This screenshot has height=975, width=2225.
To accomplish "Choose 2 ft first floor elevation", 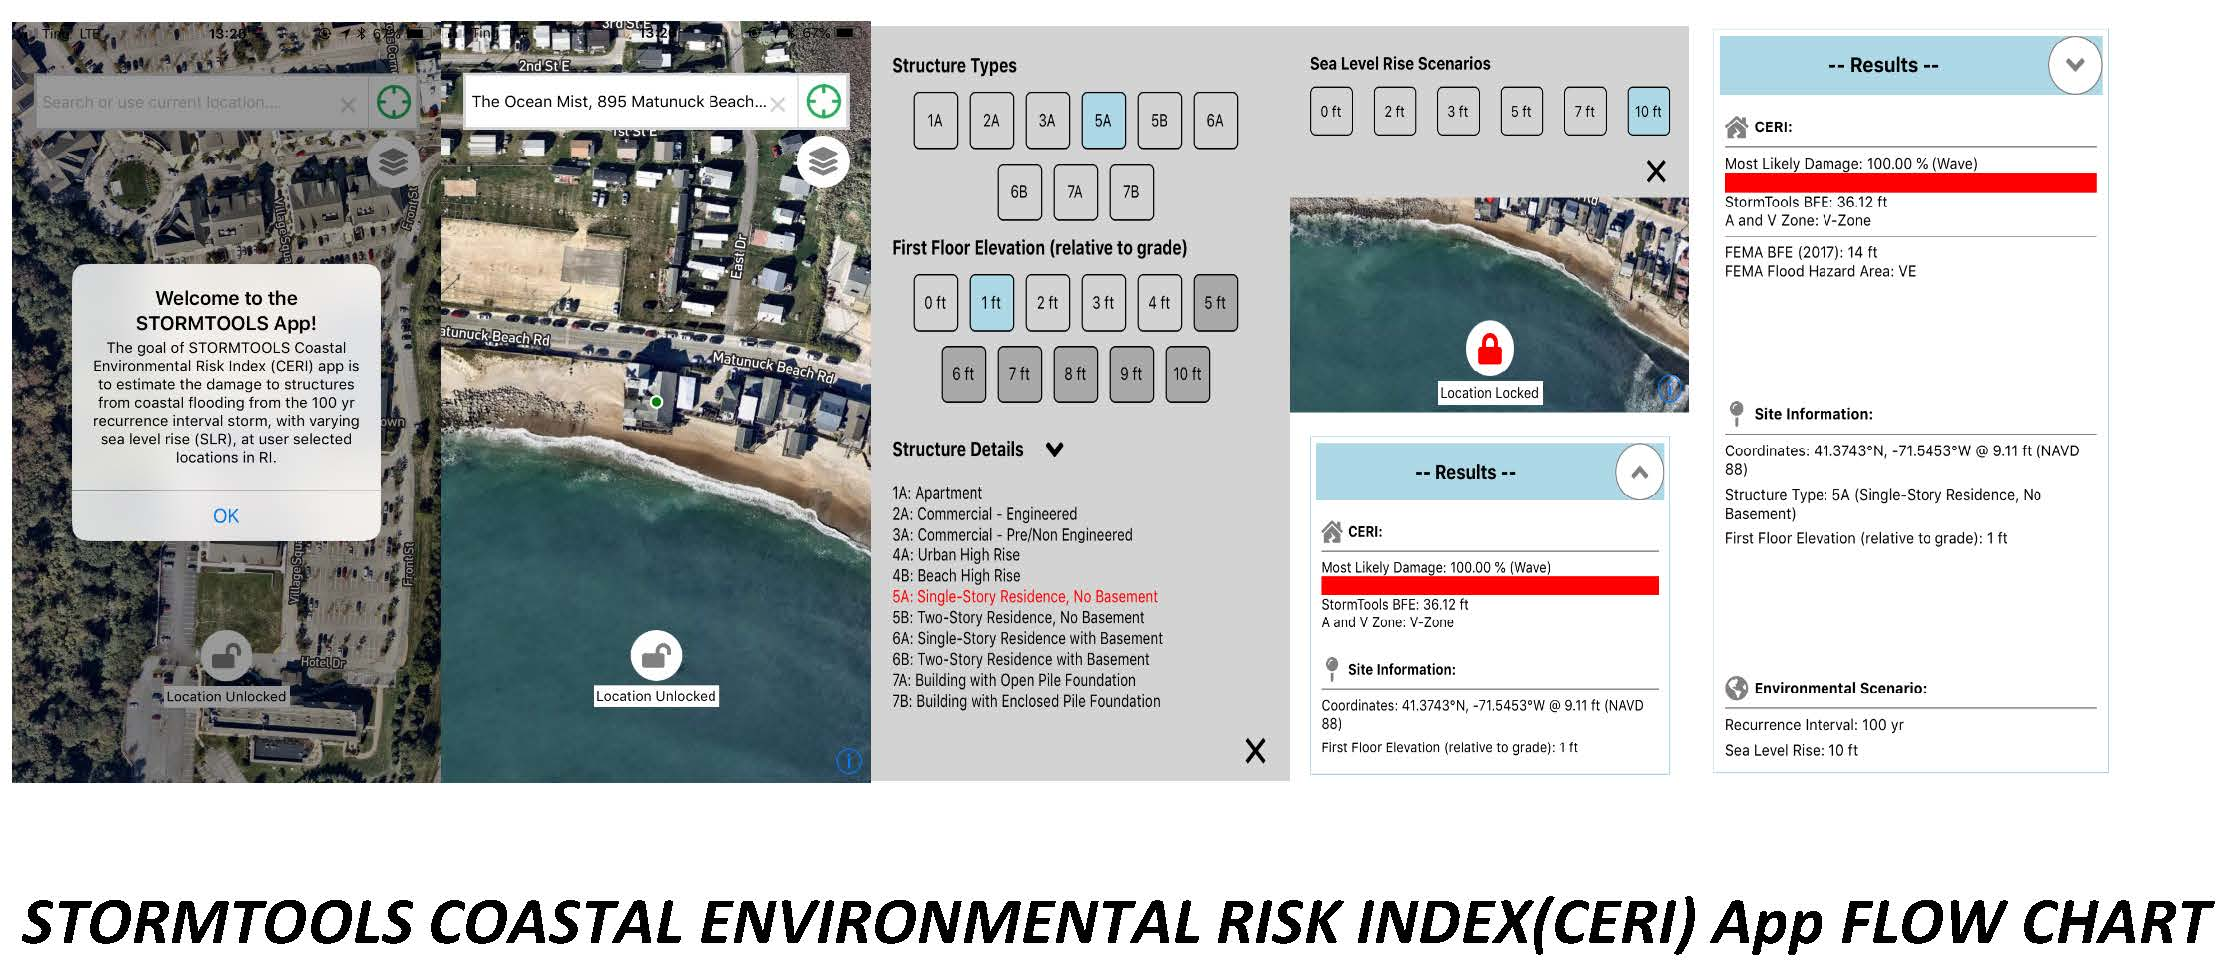I will coord(1047,303).
